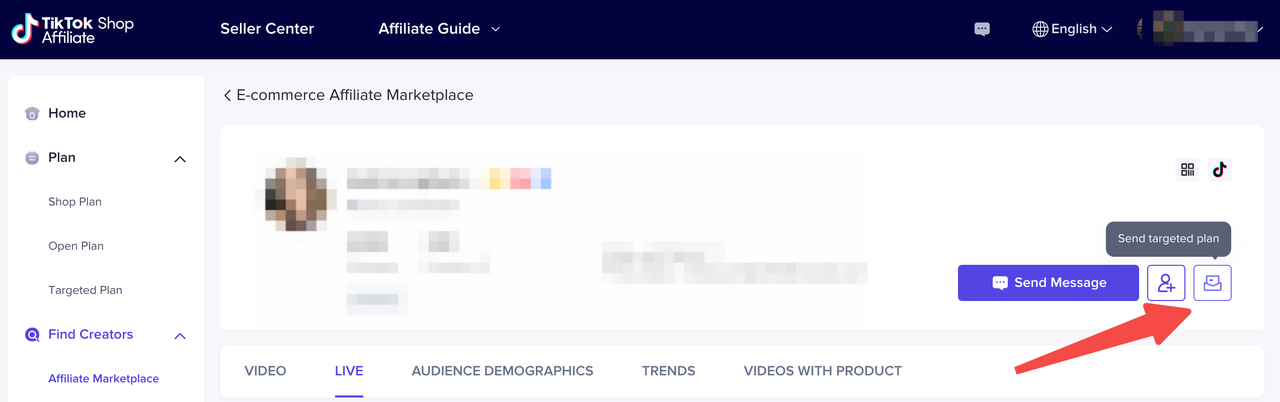Click the creator's profile avatar

point(294,194)
